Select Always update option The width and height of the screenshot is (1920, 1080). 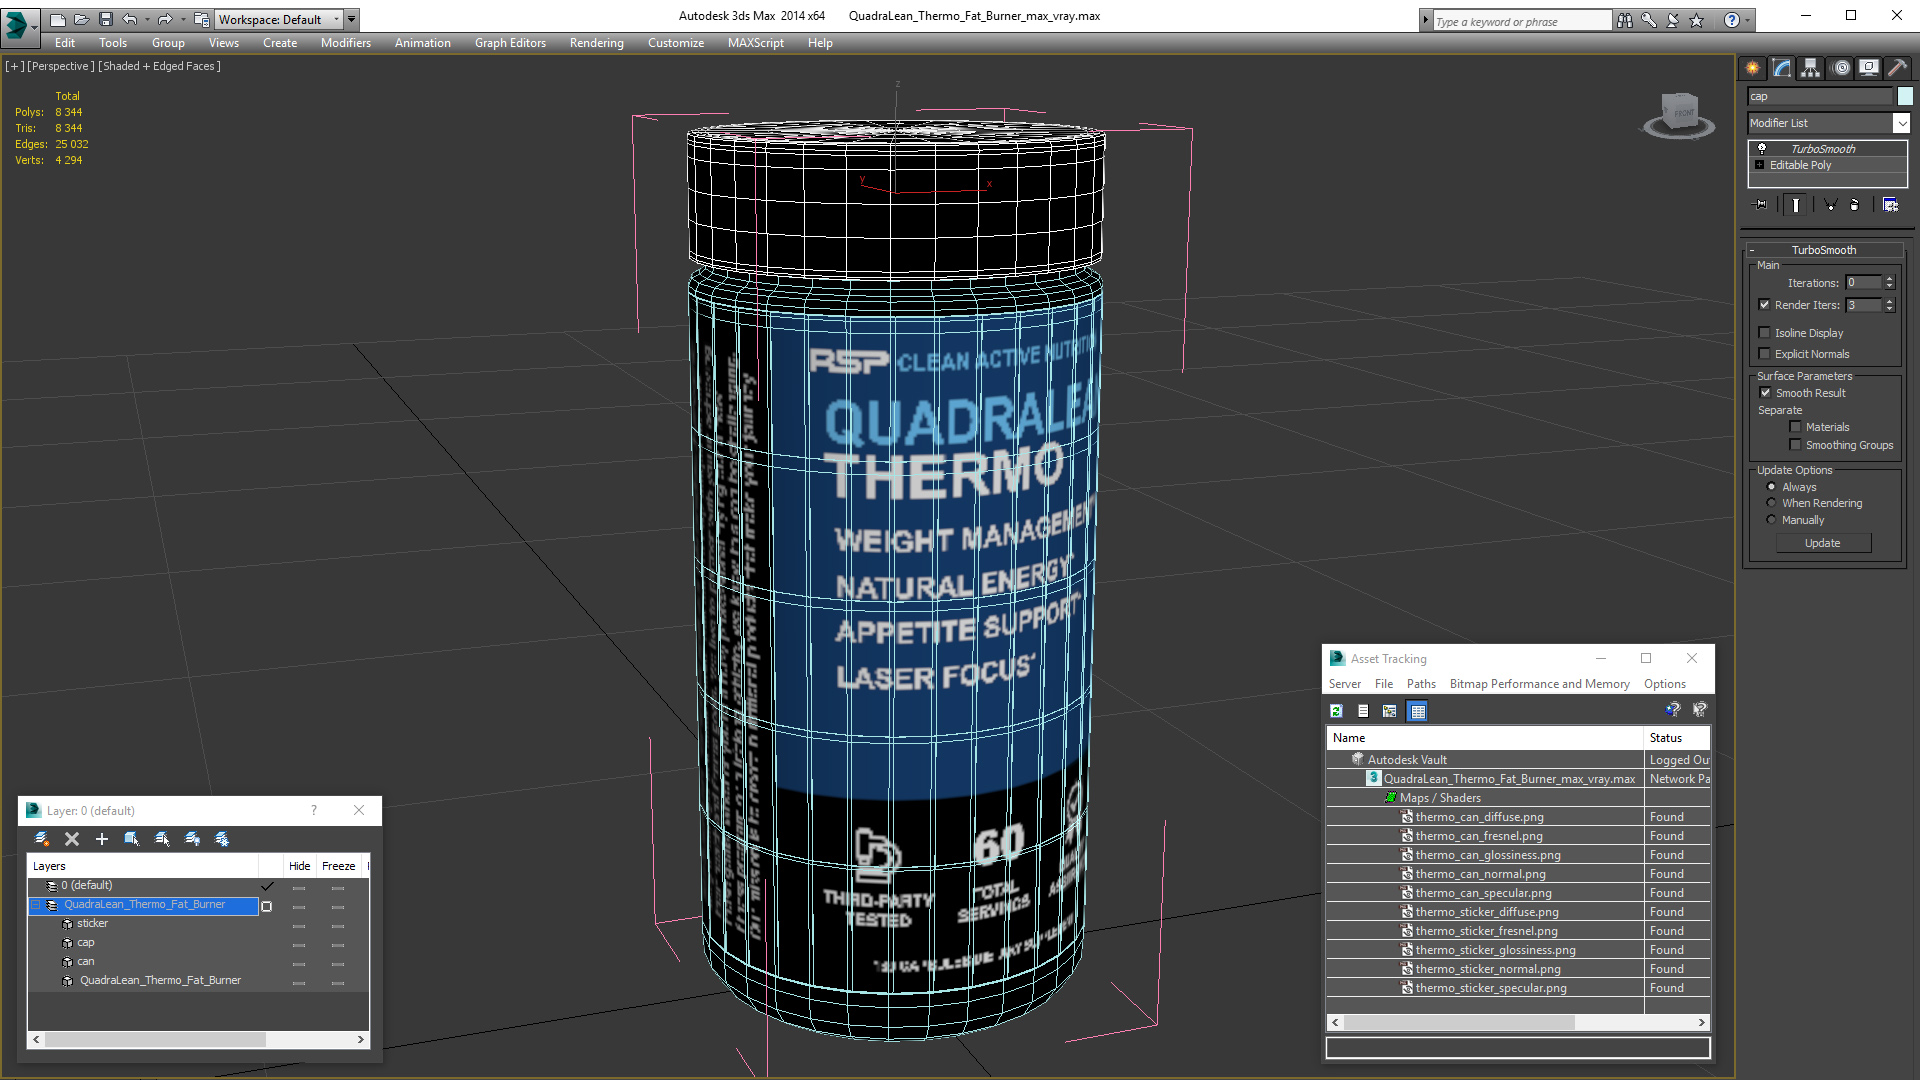[1771, 487]
